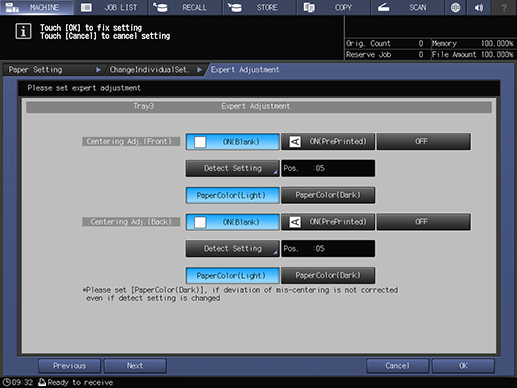Click File Amount 100.000% indicator
The image size is (517, 388).
pos(473,55)
